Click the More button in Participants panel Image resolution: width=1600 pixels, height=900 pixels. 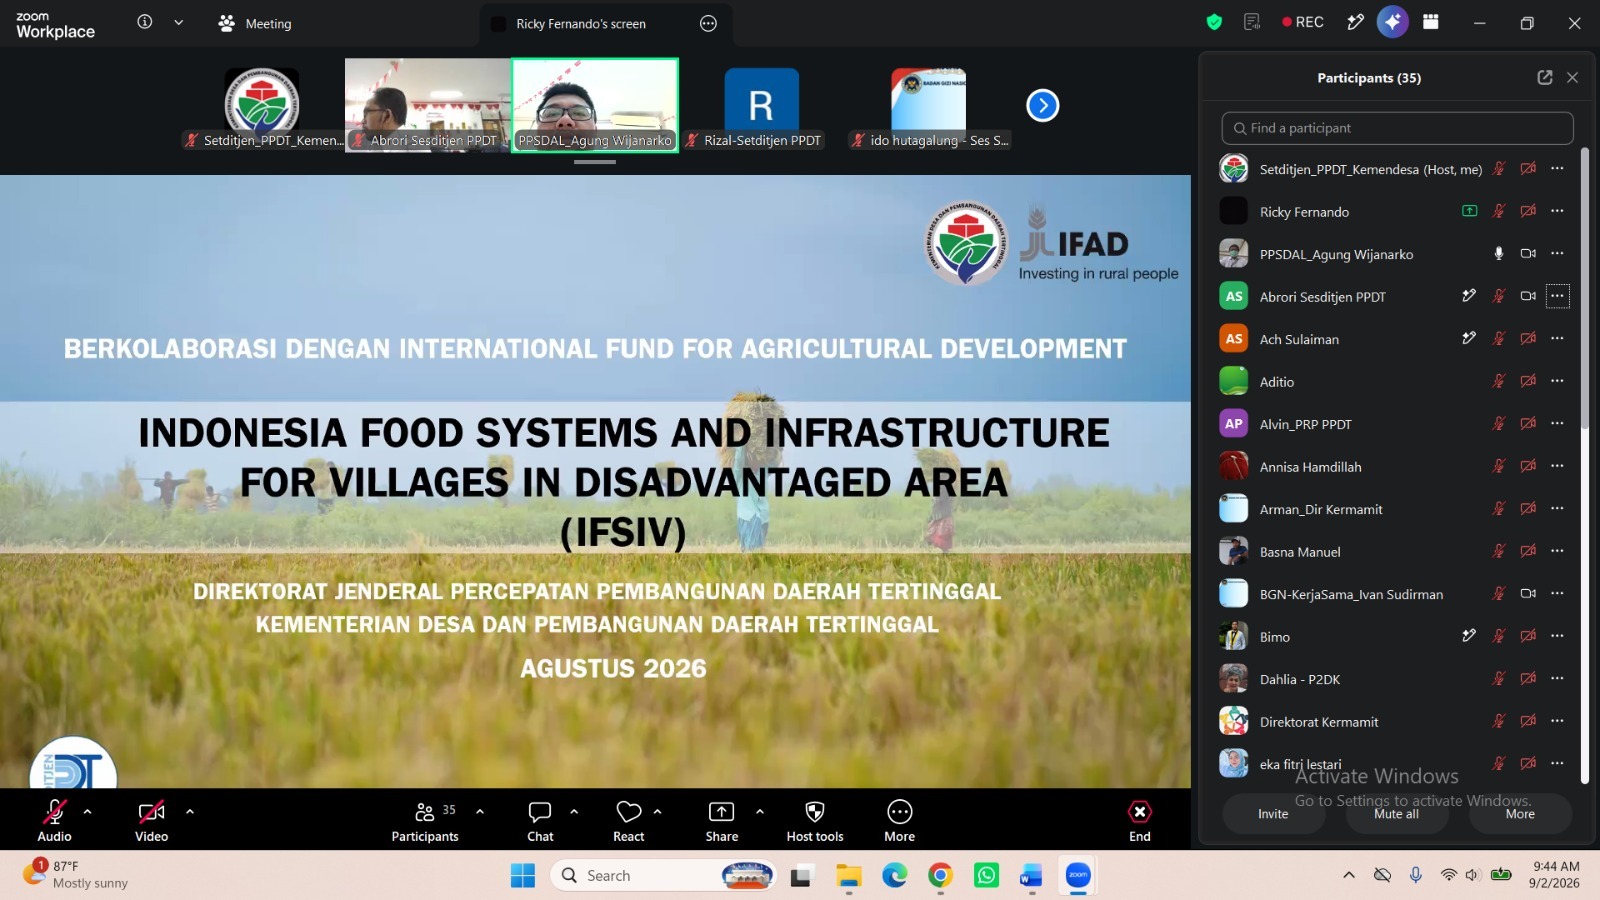click(x=1520, y=814)
